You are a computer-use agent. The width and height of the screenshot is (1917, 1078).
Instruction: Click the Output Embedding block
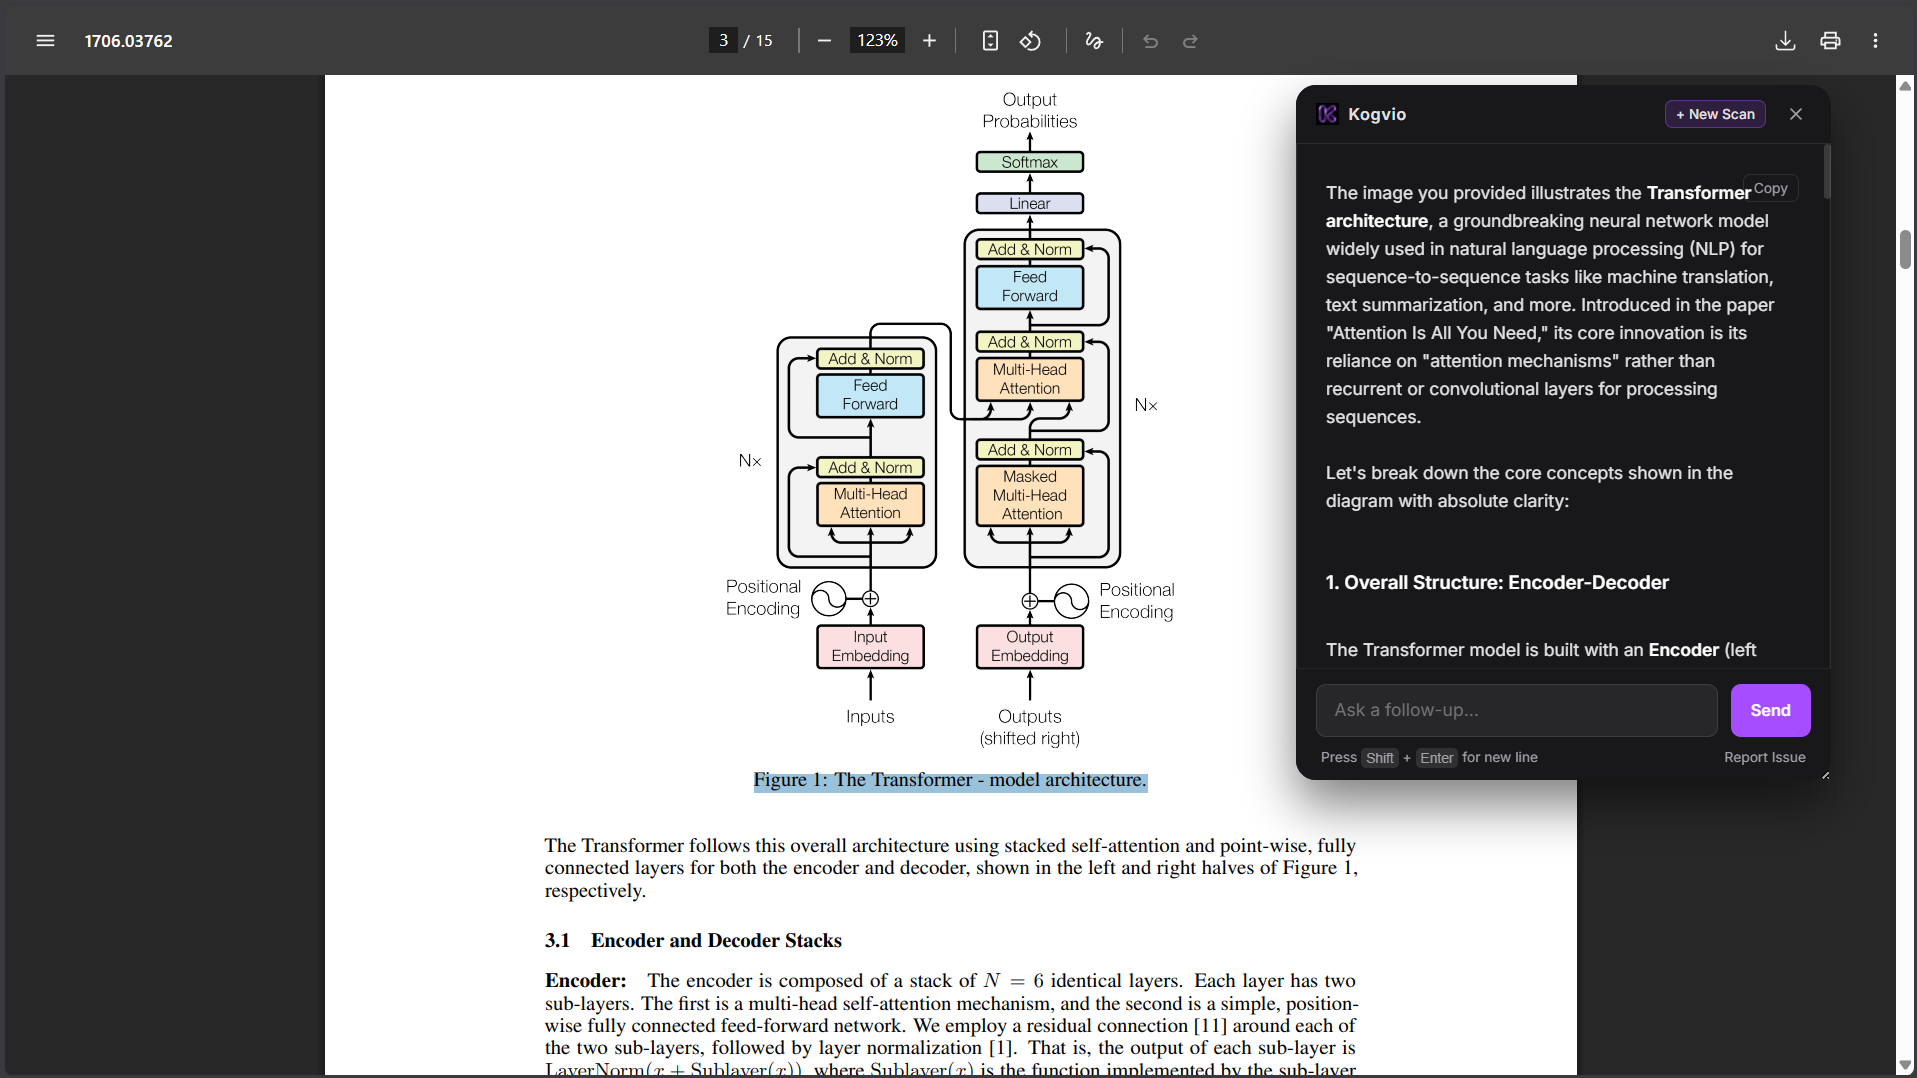pyautogui.click(x=1029, y=646)
